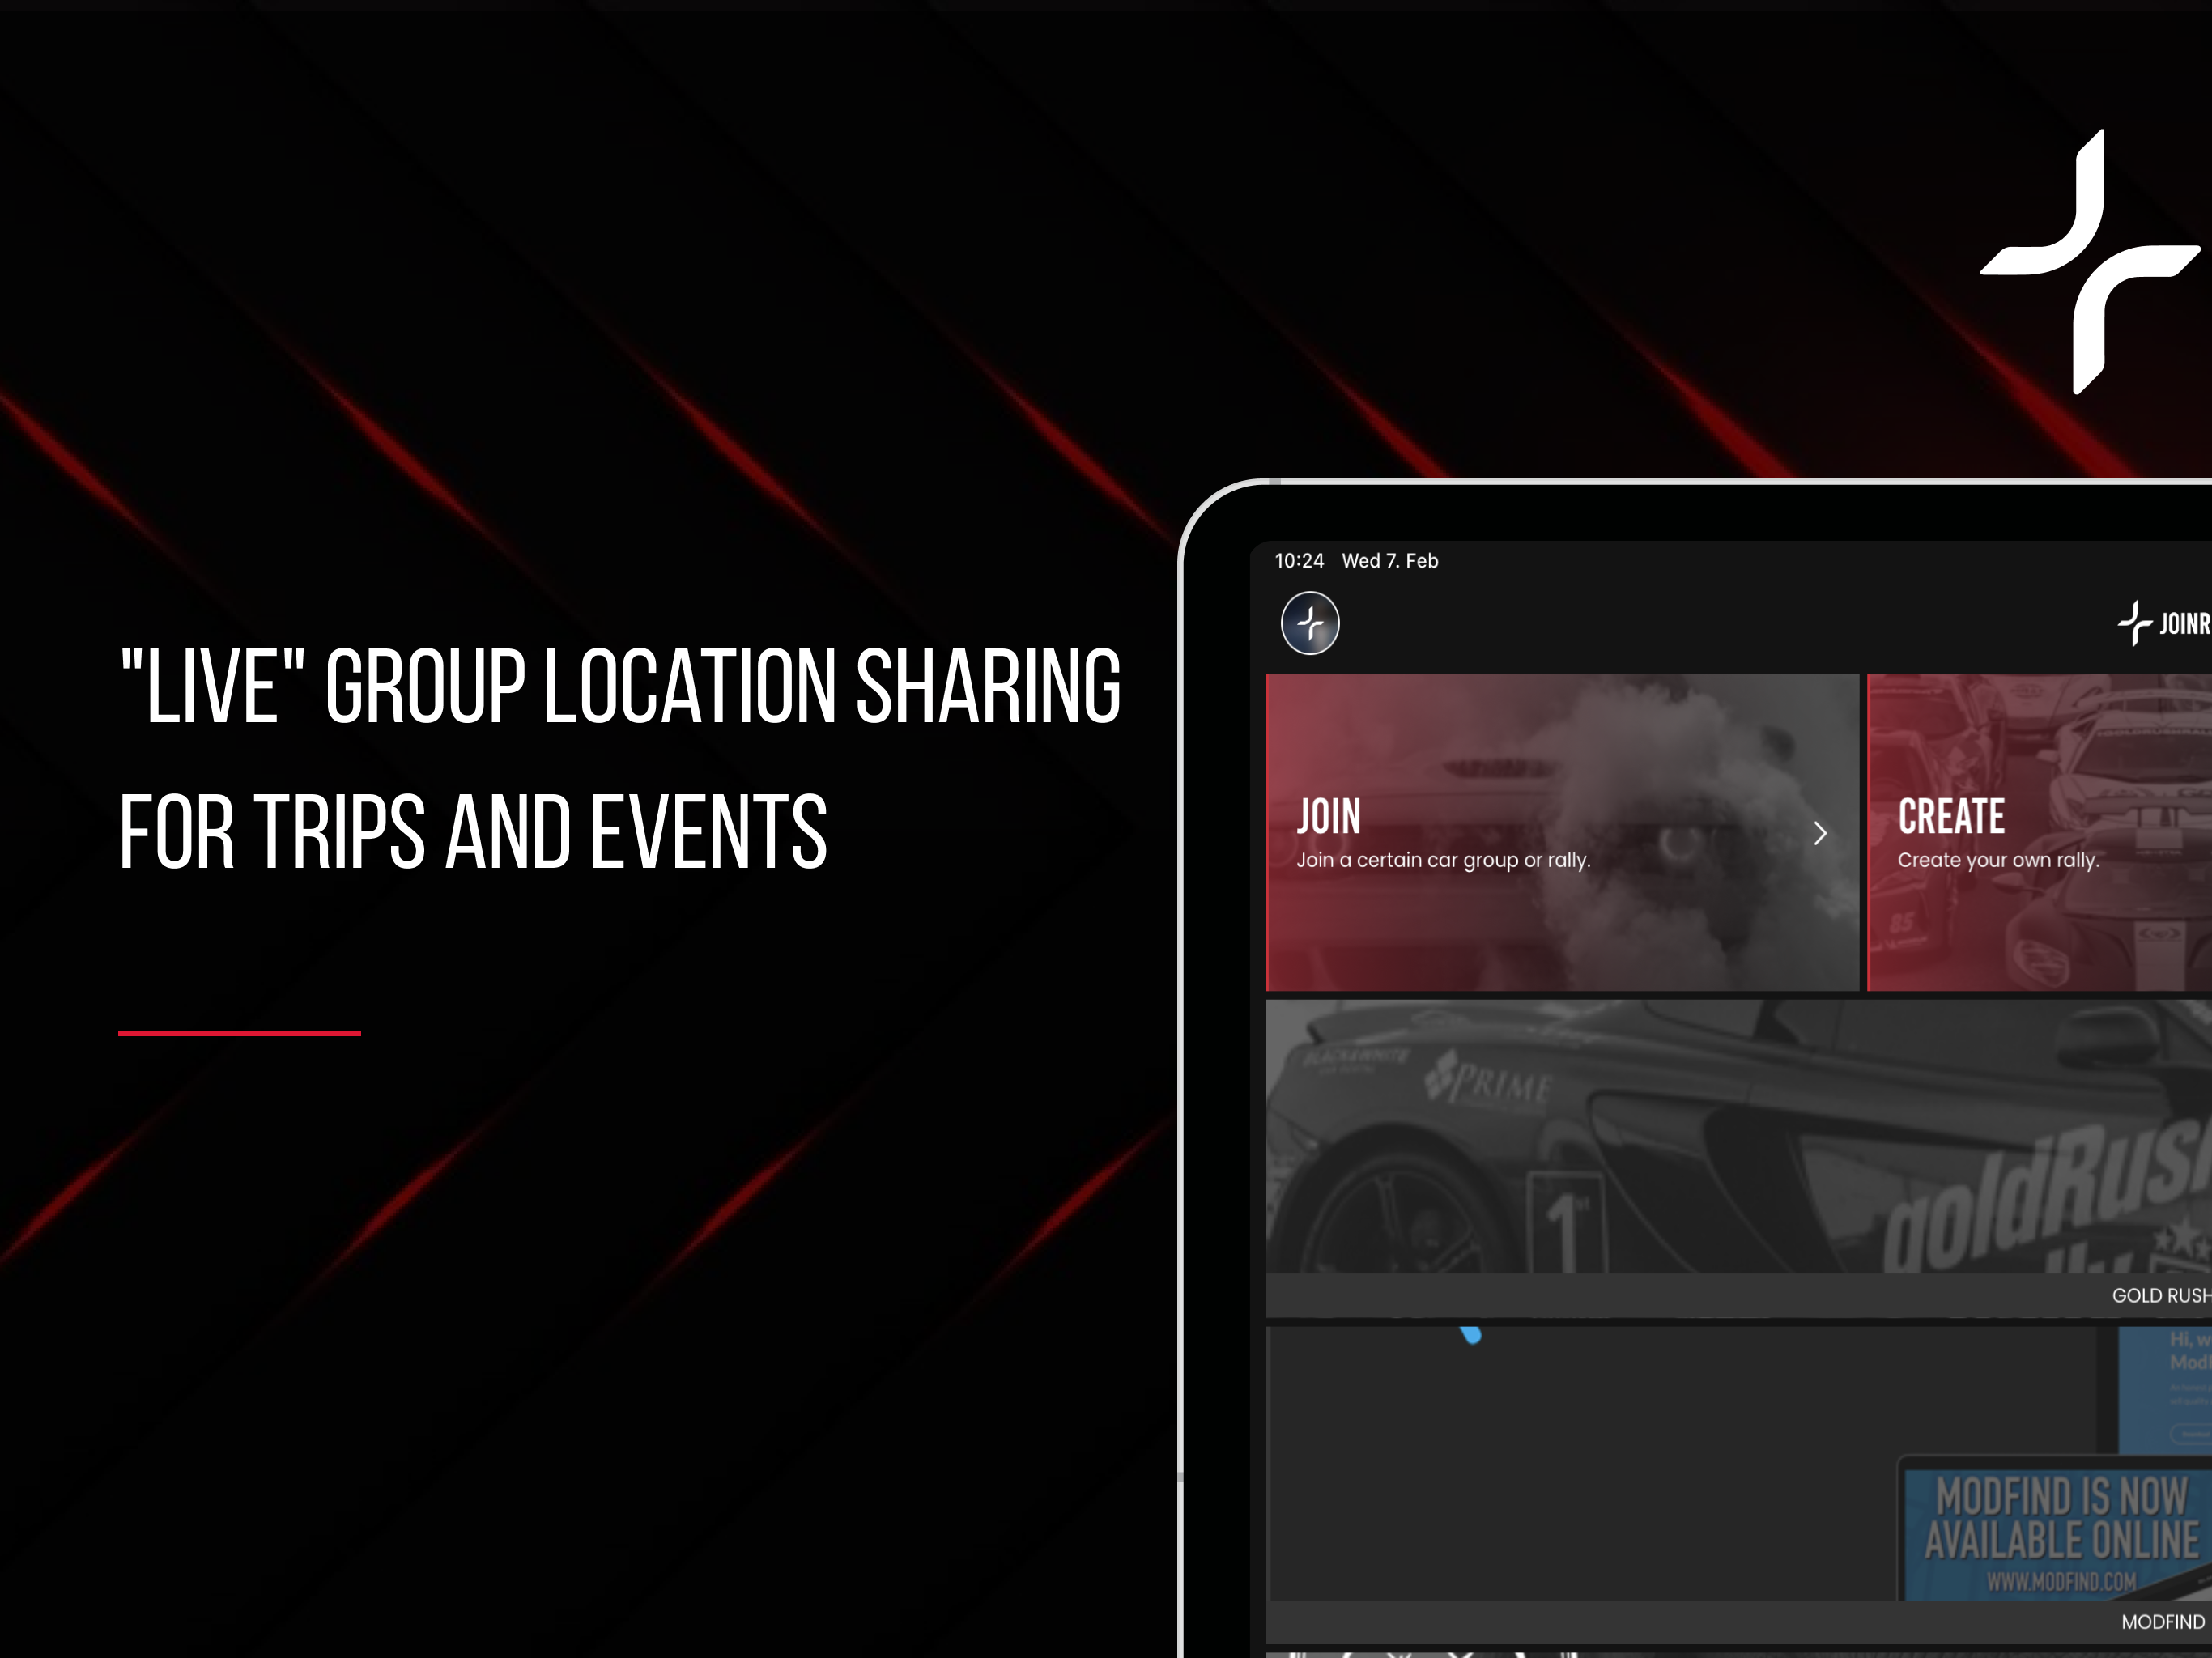Open the GOLD RUSH label bar
Screen dimensions: 2212x1658
pyautogui.click(x=2160, y=1295)
